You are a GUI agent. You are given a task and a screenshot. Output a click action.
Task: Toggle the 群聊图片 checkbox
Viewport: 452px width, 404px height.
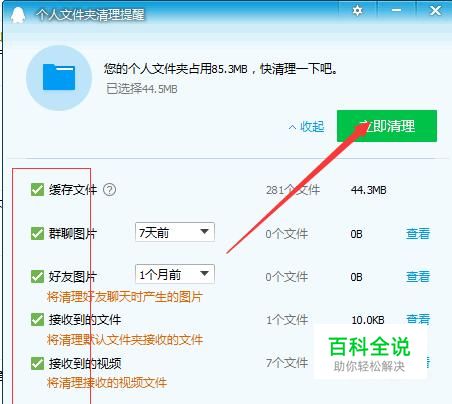pos(37,233)
